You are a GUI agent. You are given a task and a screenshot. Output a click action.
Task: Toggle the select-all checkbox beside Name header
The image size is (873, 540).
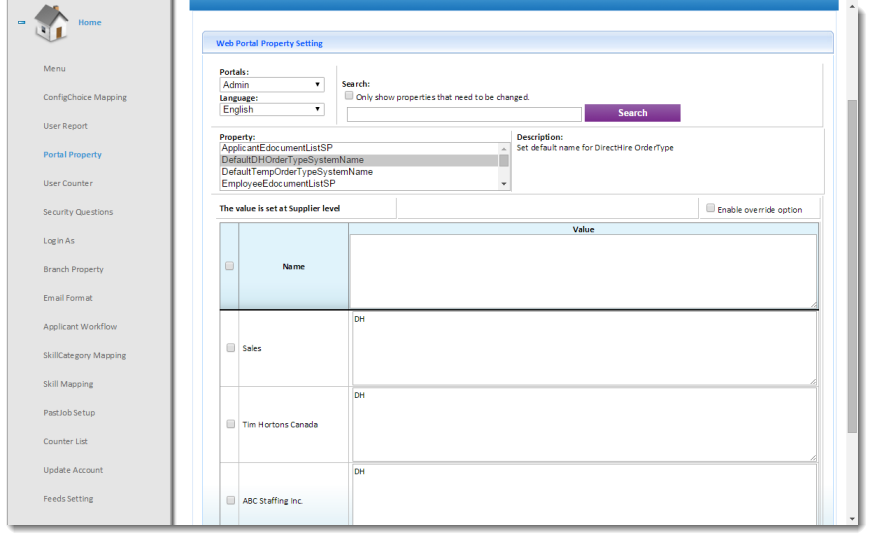pyautogui.click(x=230, y=266)
